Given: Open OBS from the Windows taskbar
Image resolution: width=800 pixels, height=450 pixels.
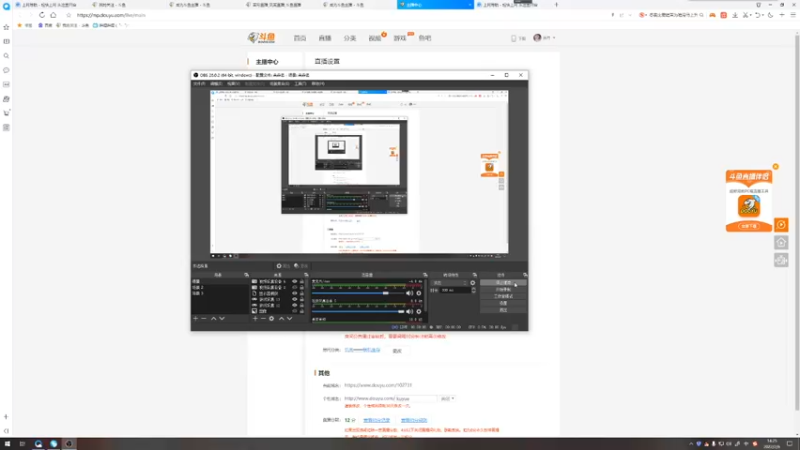Looking at the screenshot, I should tap(69, 444).
